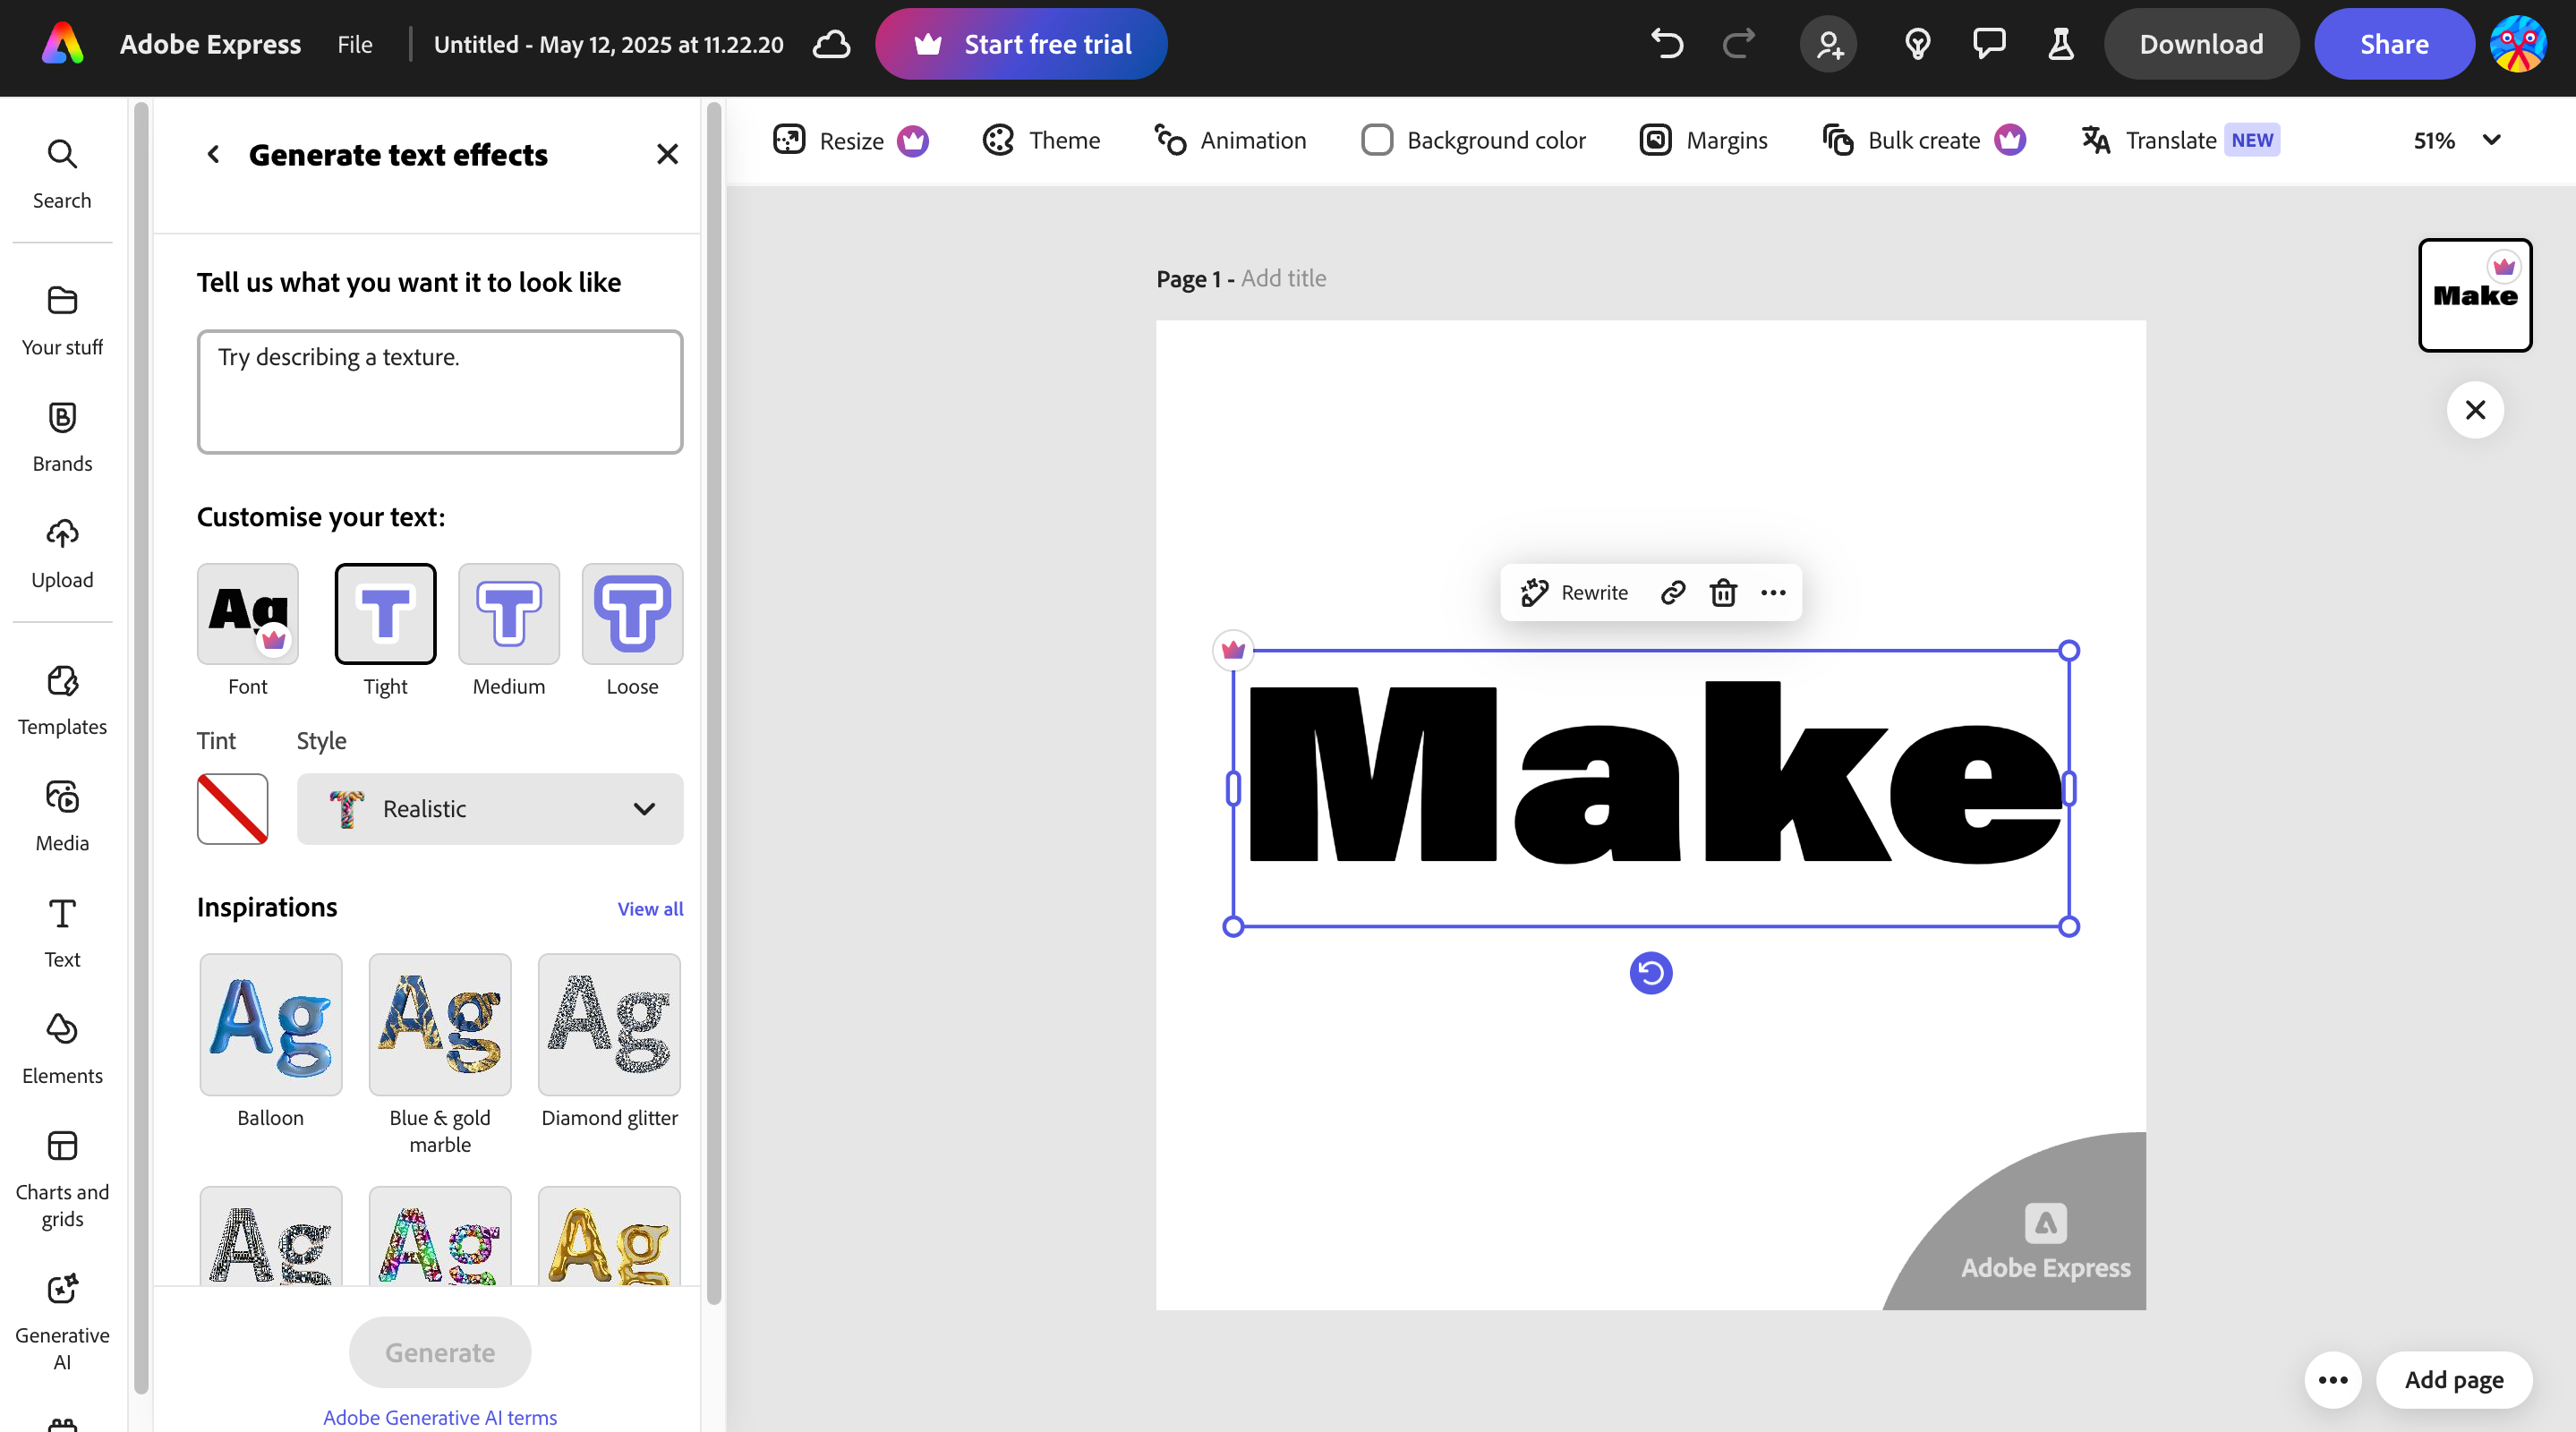This screenshot has height=1432, width=2576.
Task: Click the View all inspirations link
Action: click(x=650, y=908)
